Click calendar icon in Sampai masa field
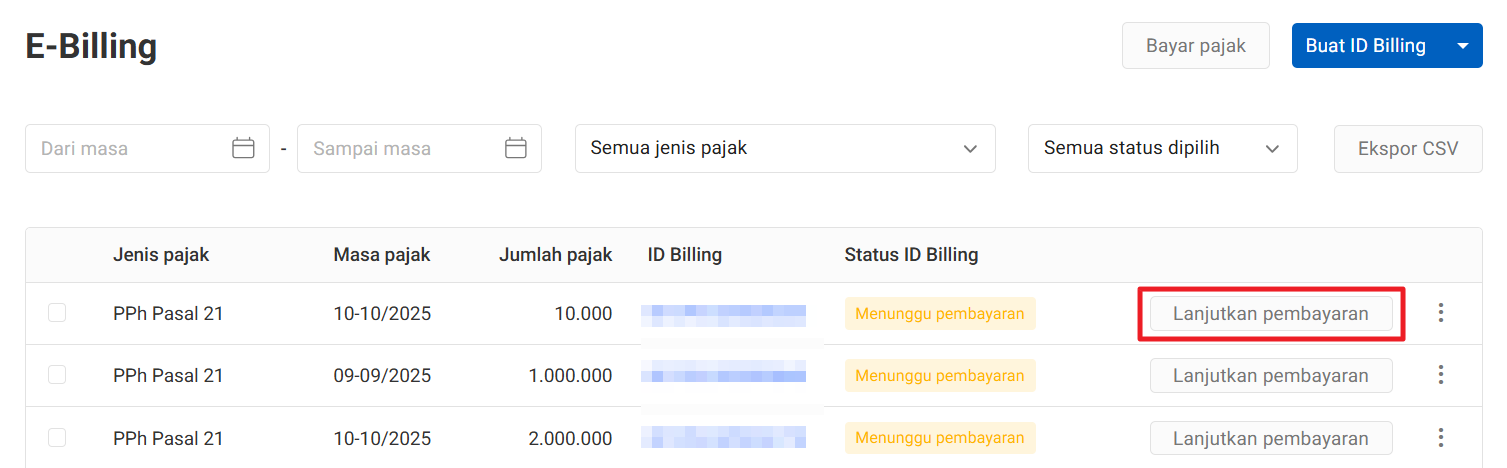The image size is (1507, 468). click(515, 148)
